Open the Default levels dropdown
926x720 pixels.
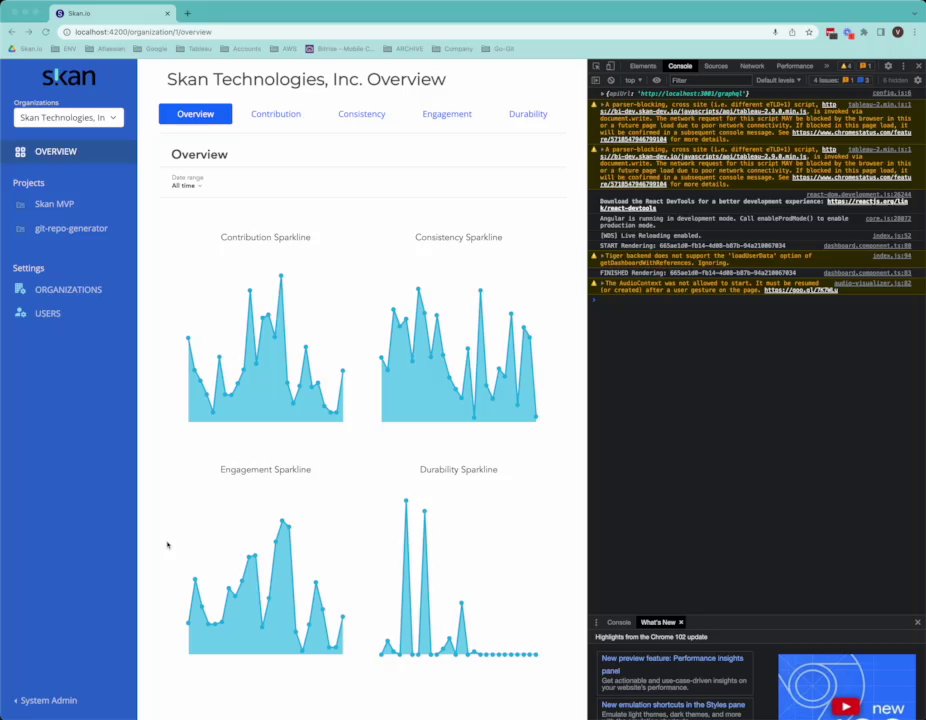[778, 80]
